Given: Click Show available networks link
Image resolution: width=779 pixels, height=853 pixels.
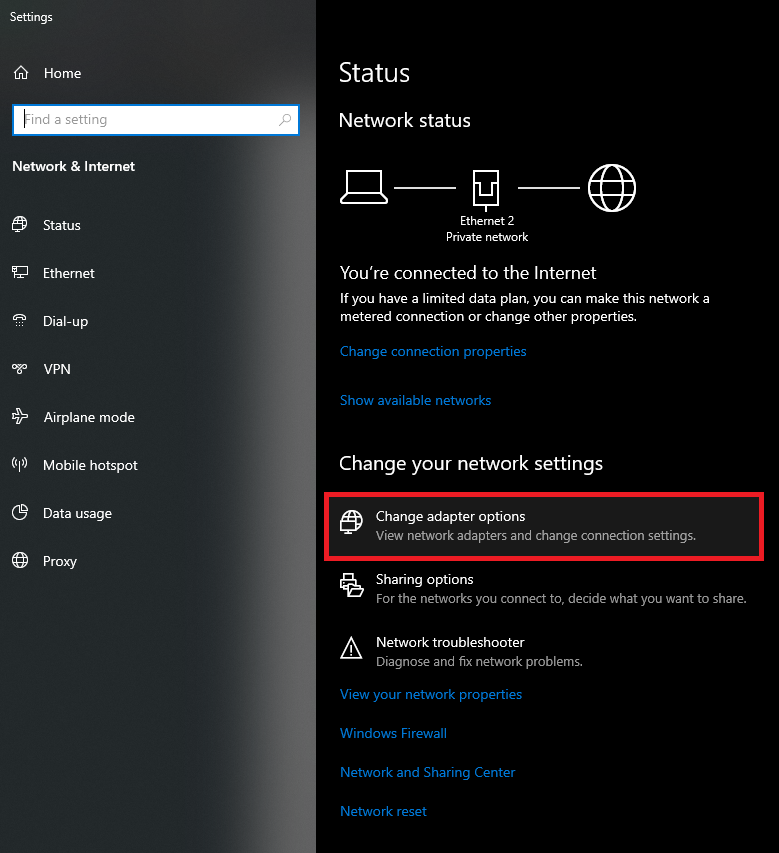Looking at the screenshot, I should point(416,400).
